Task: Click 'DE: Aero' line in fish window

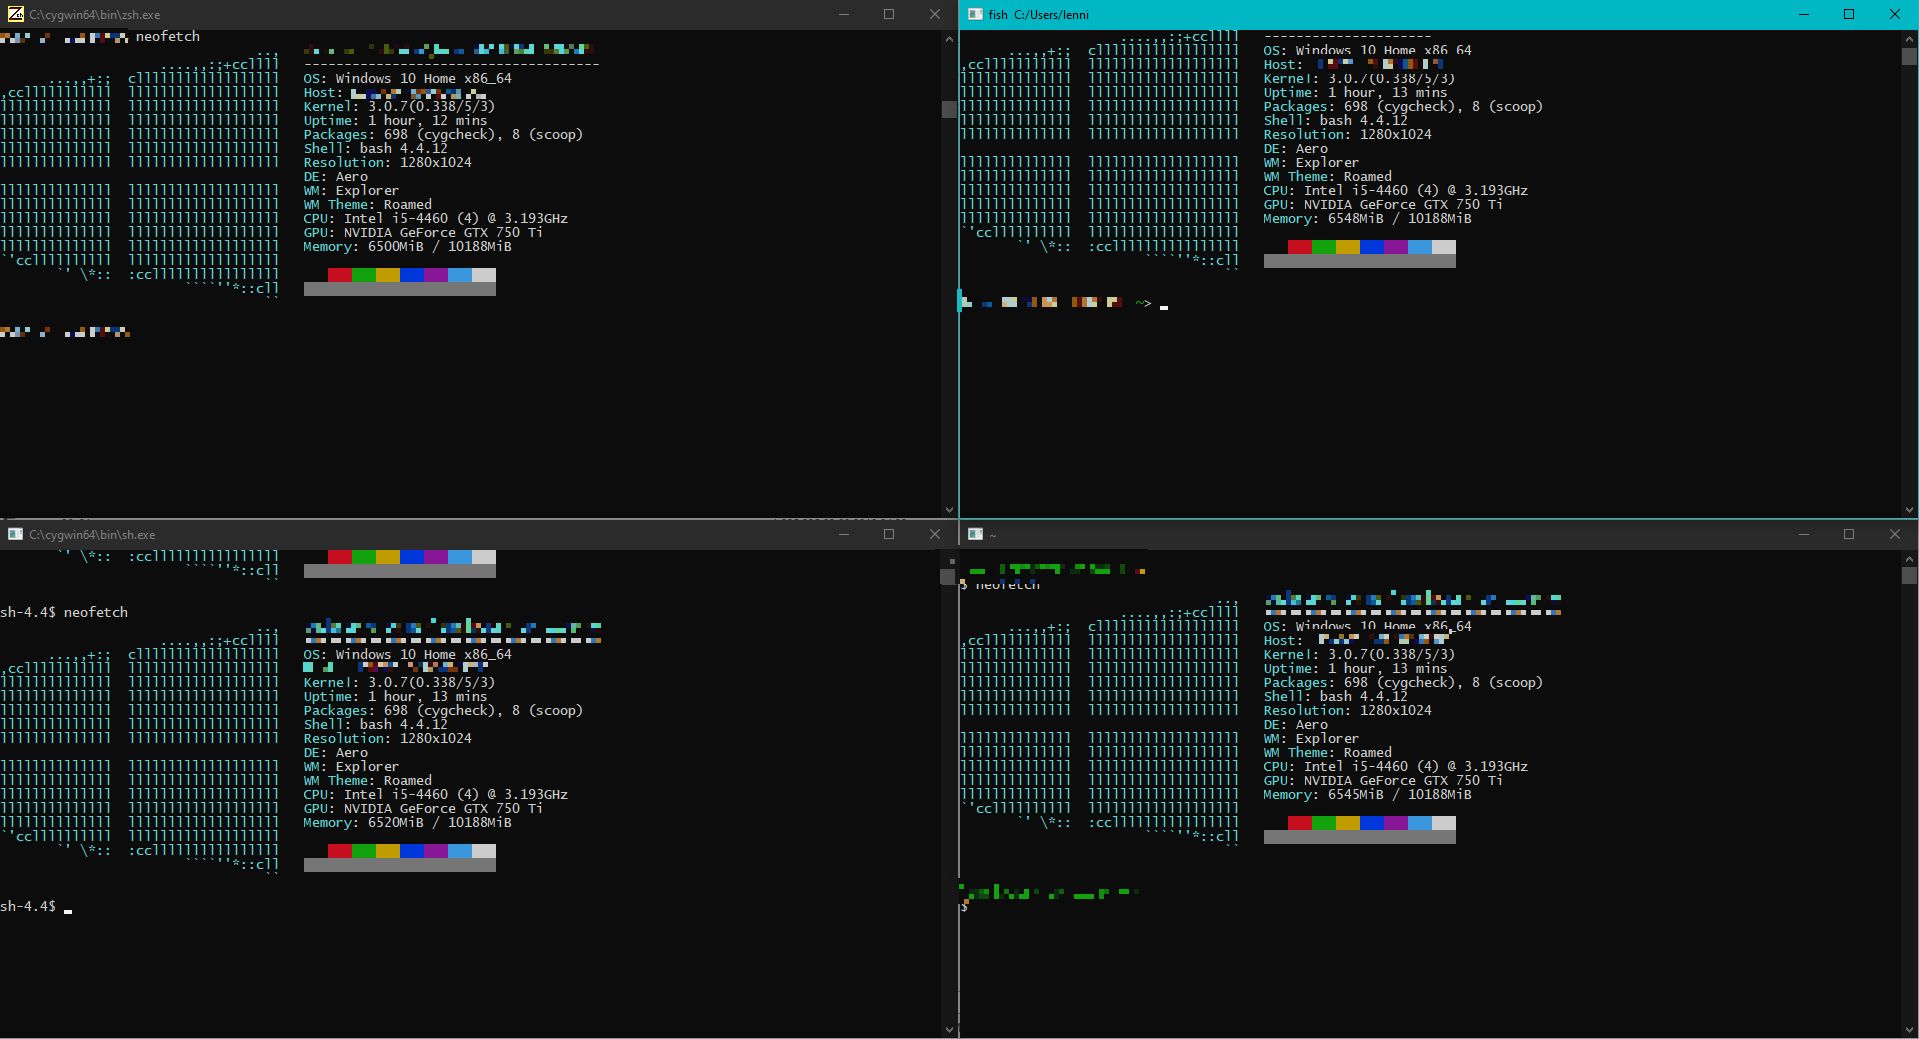Action: point(1295,148)
